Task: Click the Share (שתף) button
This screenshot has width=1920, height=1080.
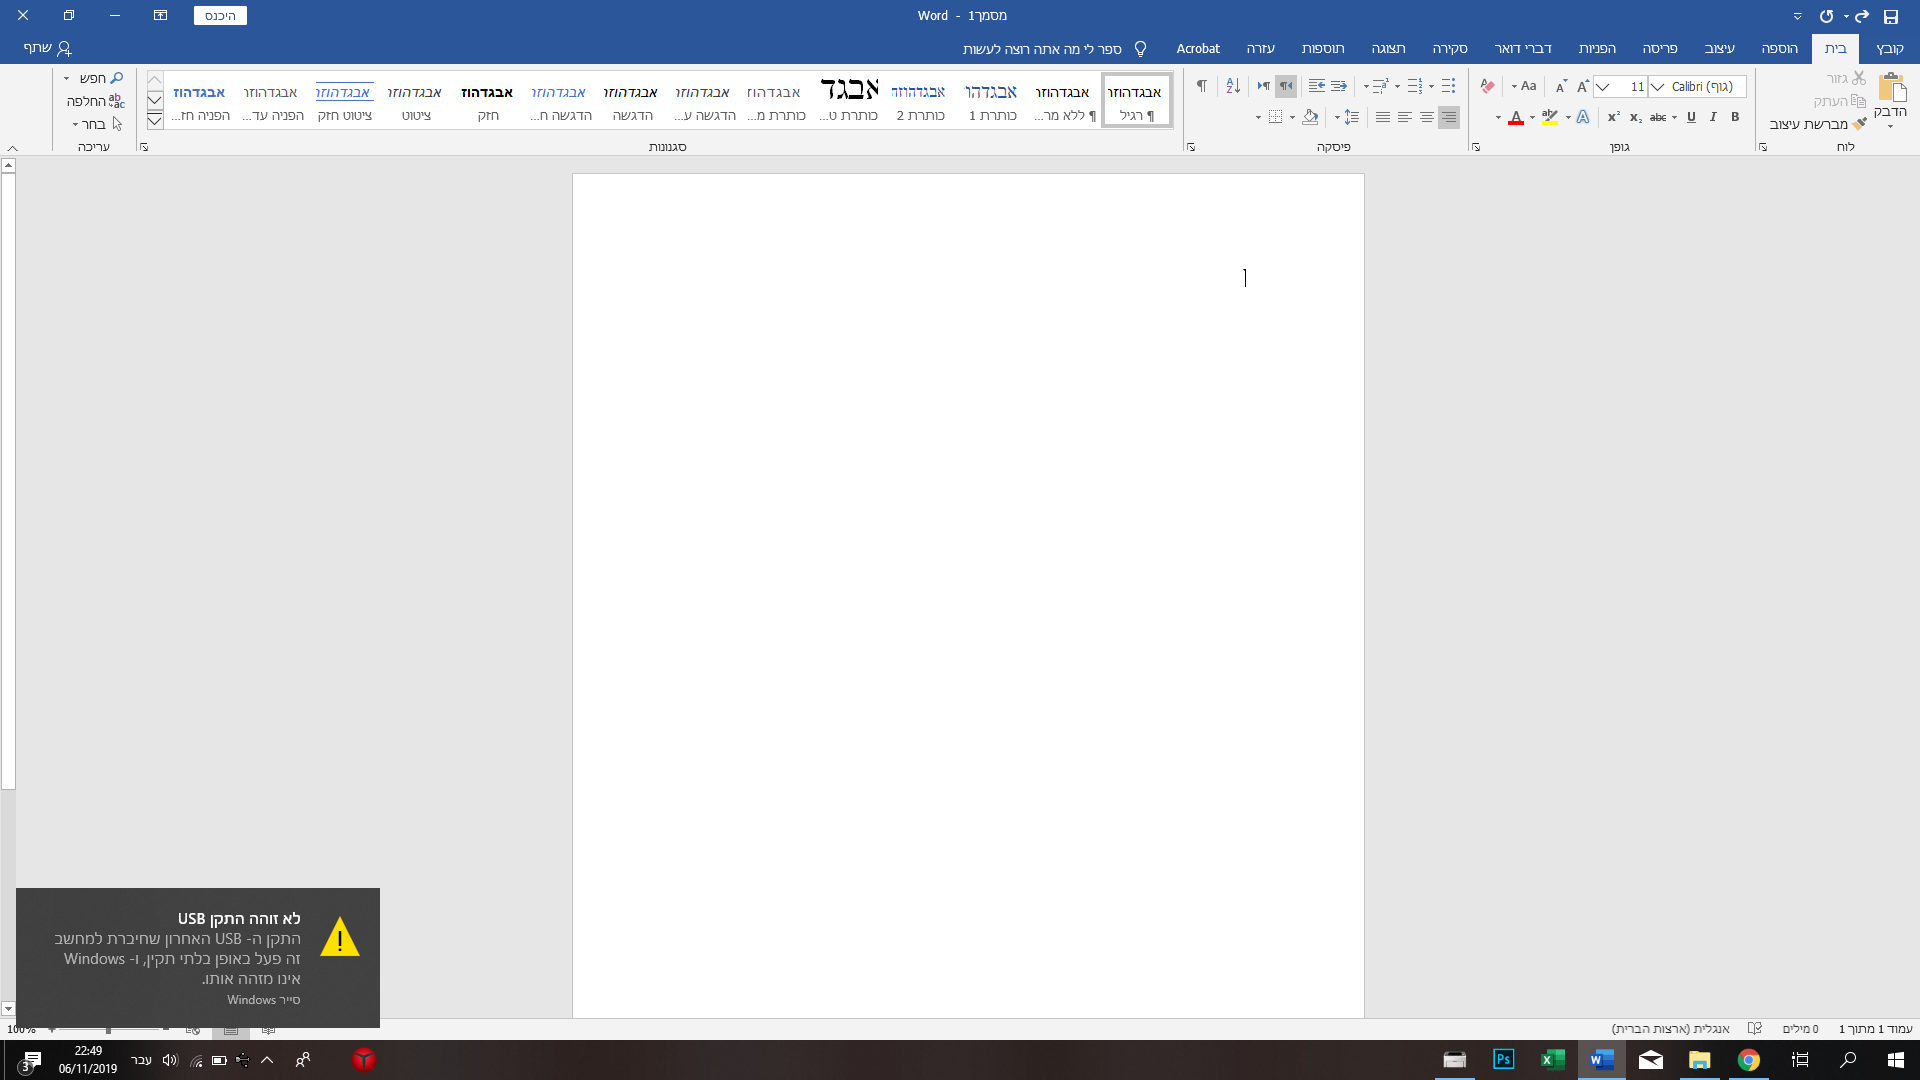Action: coord(47,48)
